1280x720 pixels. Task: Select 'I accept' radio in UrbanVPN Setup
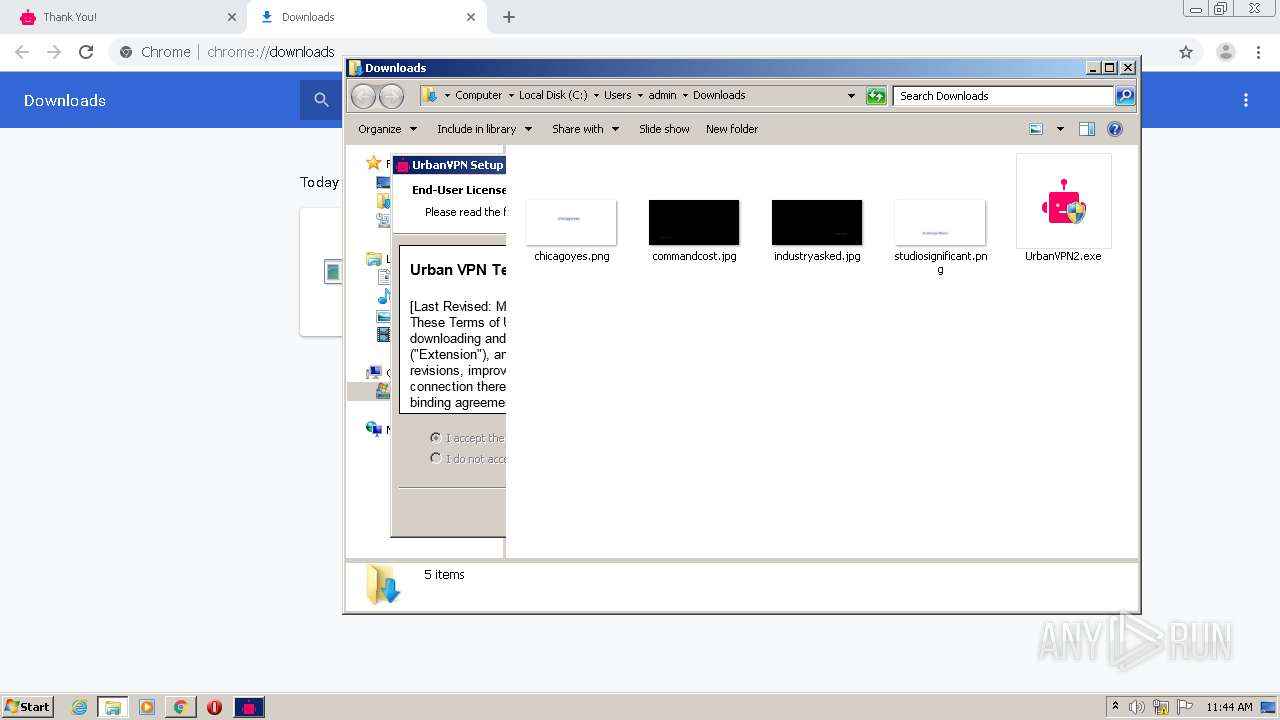(x=435, y=438)
